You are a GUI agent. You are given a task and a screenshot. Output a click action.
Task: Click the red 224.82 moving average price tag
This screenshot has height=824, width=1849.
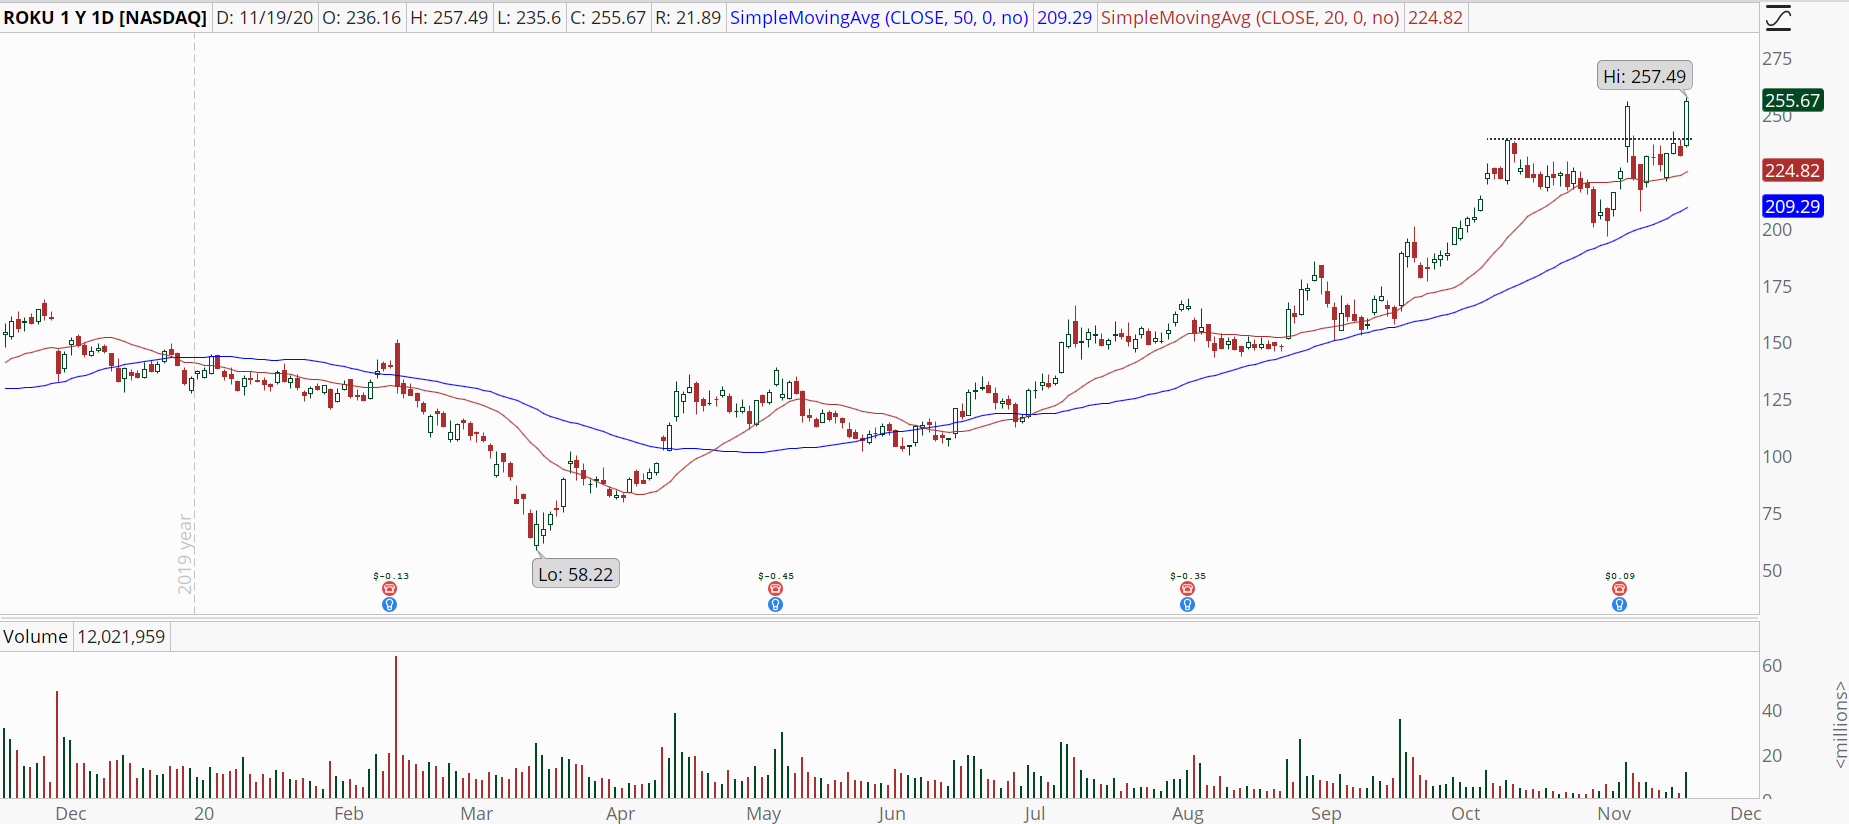click(1793, 170)
